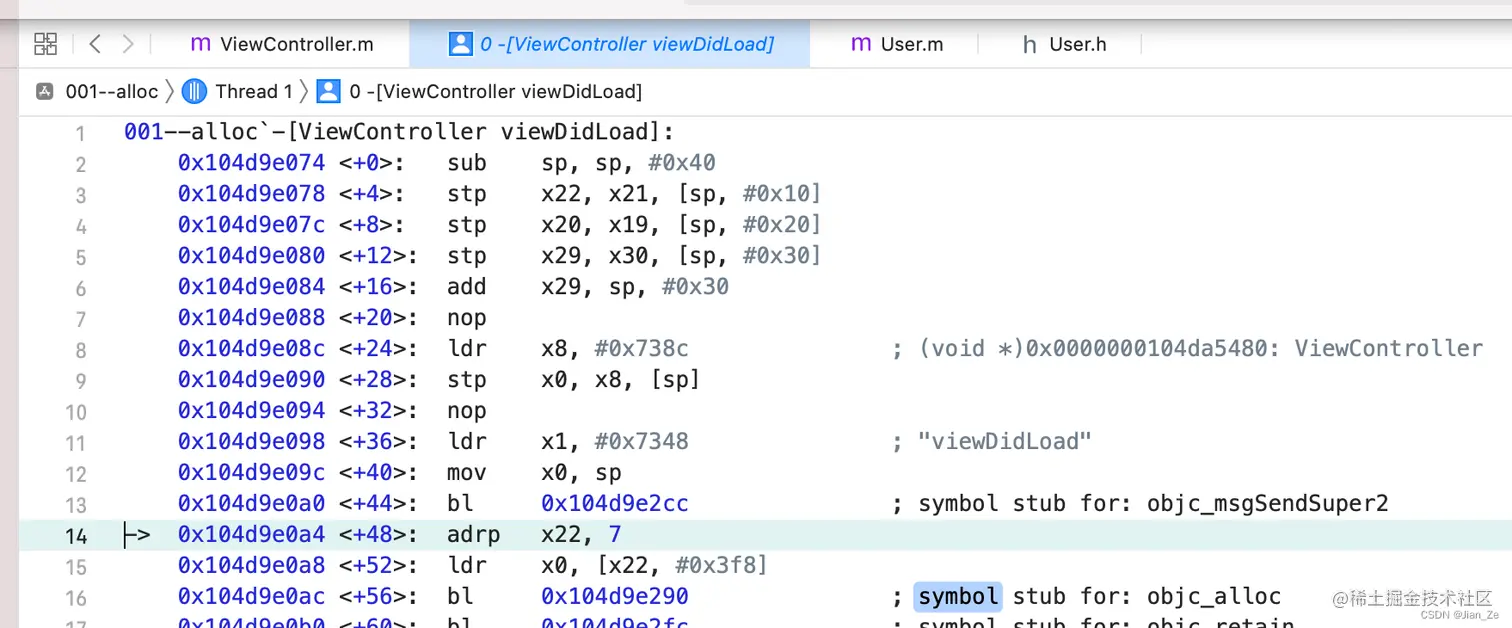Screen dimensions: 1512x628
Task: Click the nop at address 0x104d9e094
Action: point(467,411)
